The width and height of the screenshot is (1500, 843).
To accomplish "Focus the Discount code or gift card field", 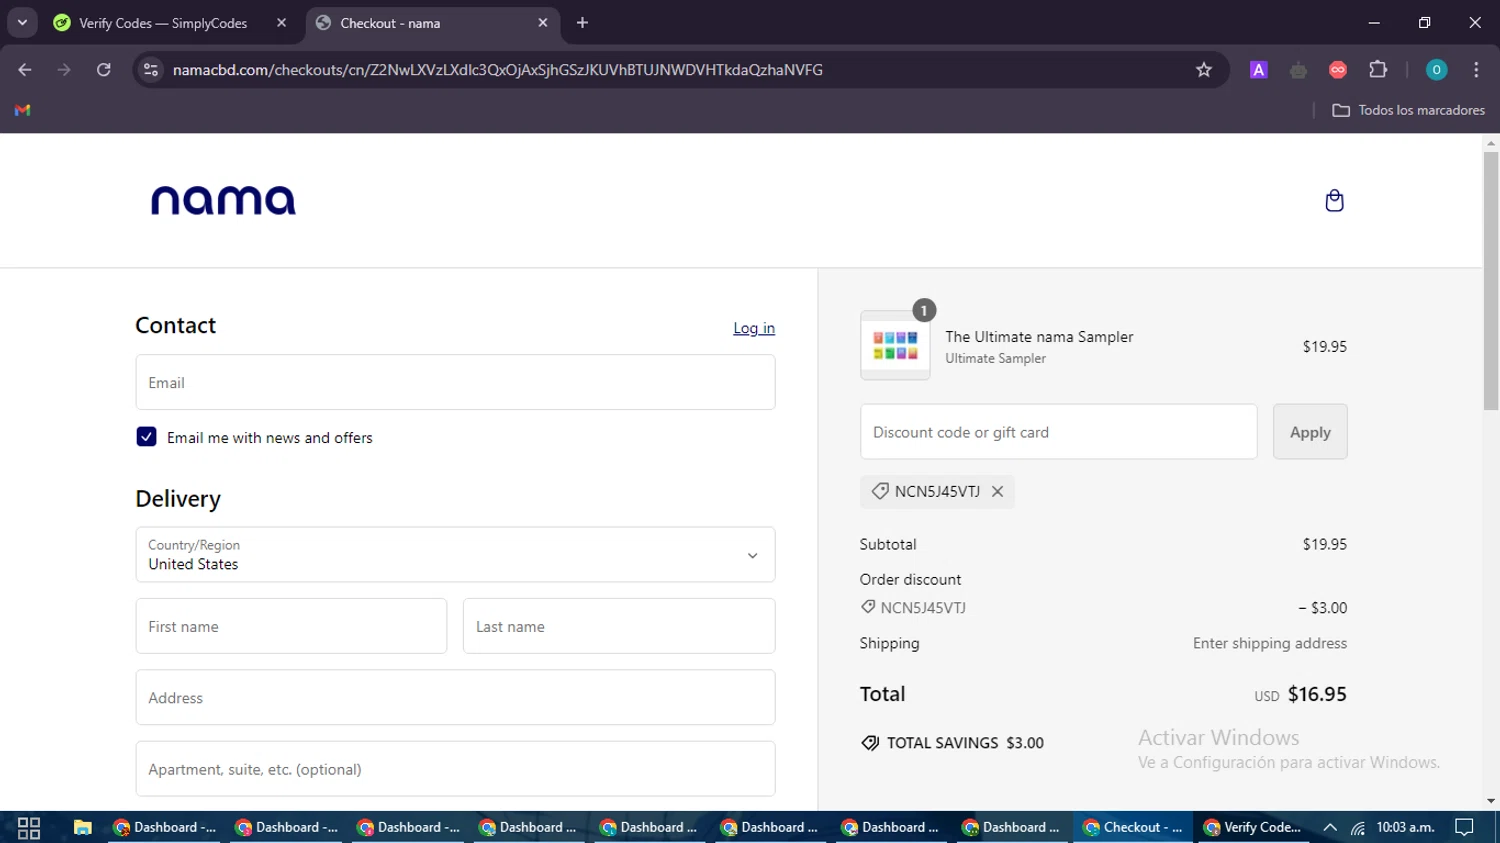I will click(1058, 432).
